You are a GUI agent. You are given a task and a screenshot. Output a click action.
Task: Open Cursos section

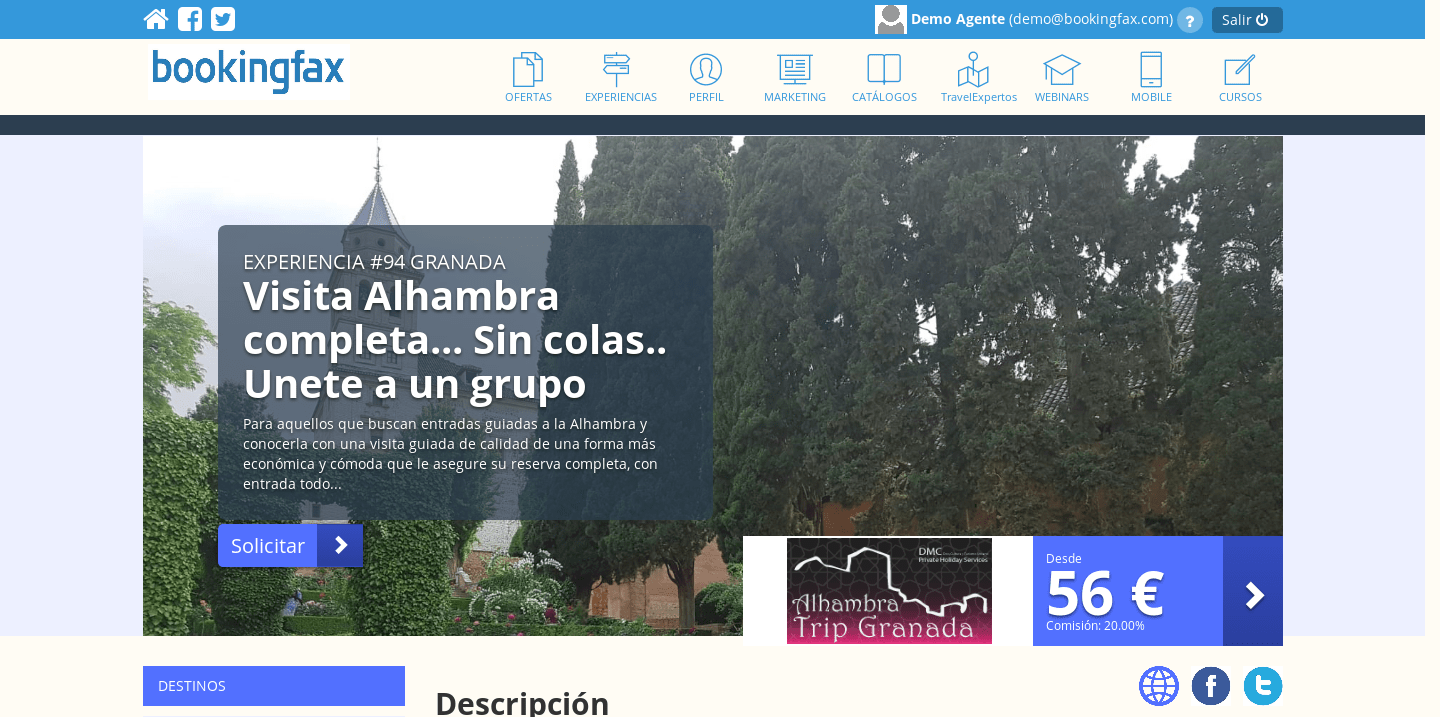tap(1240, 78)
